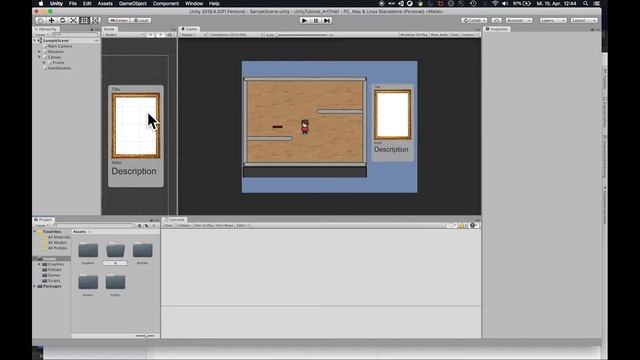
Task: Search the Project panel by type icon
Action: 139,225
